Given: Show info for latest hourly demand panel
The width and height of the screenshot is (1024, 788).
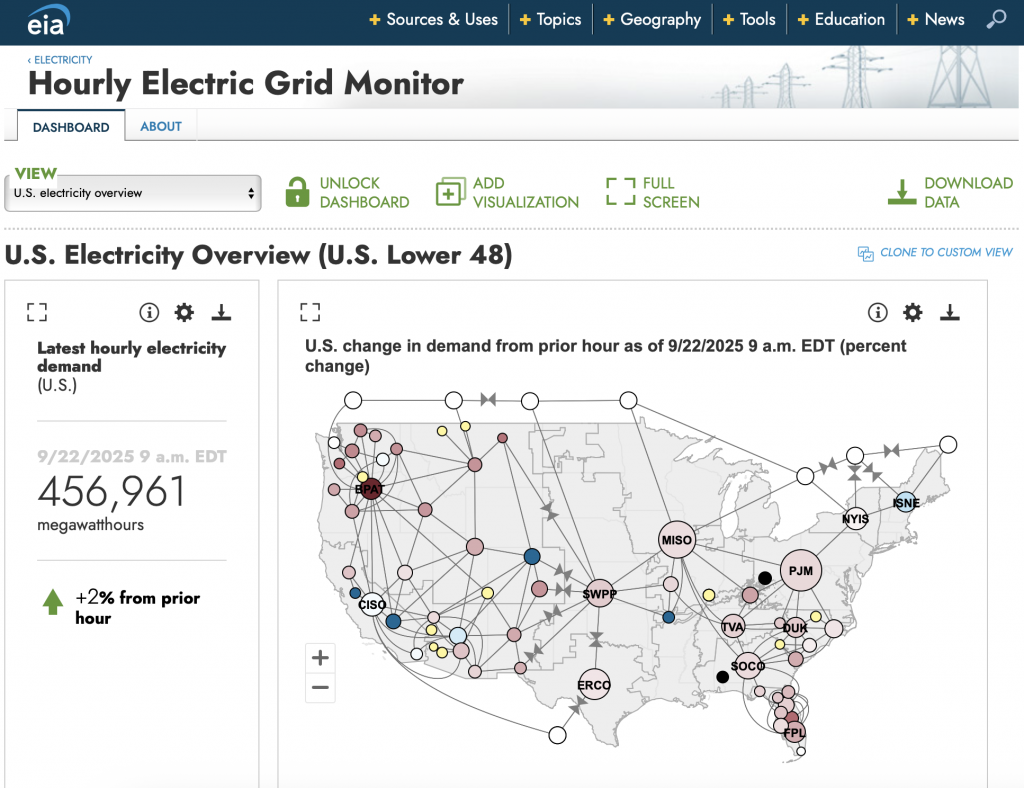Looking at the screenshot, I should coord(149,313).
